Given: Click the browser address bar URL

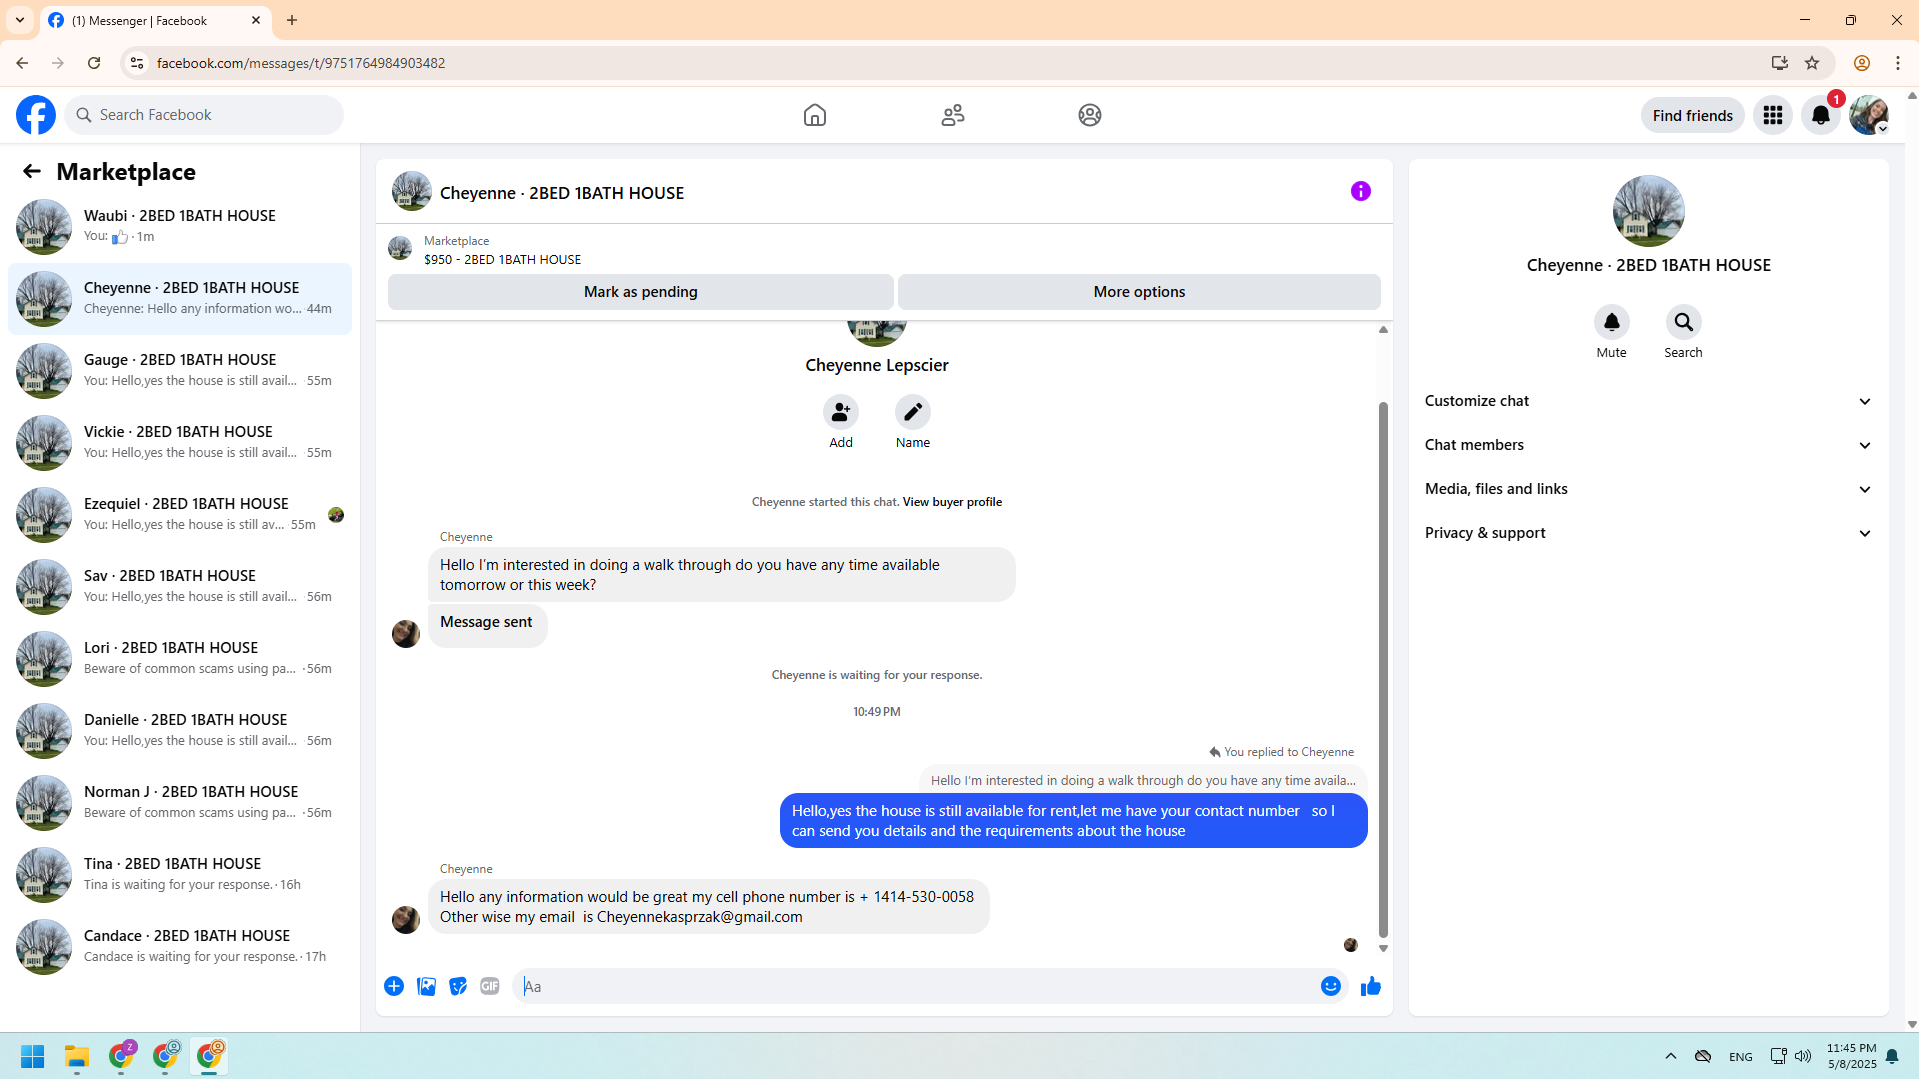Looking at the screenshot, I should point(301,63).
